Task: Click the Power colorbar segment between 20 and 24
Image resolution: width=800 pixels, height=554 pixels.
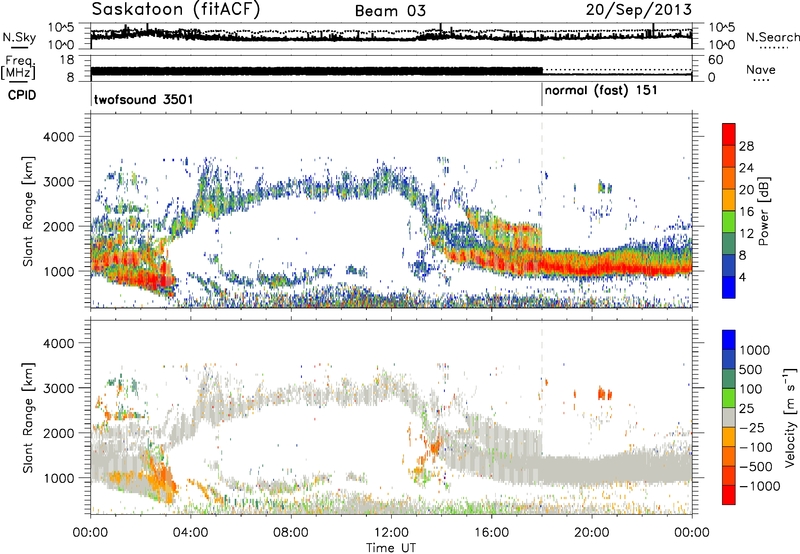Action: [x=729, y=177]
